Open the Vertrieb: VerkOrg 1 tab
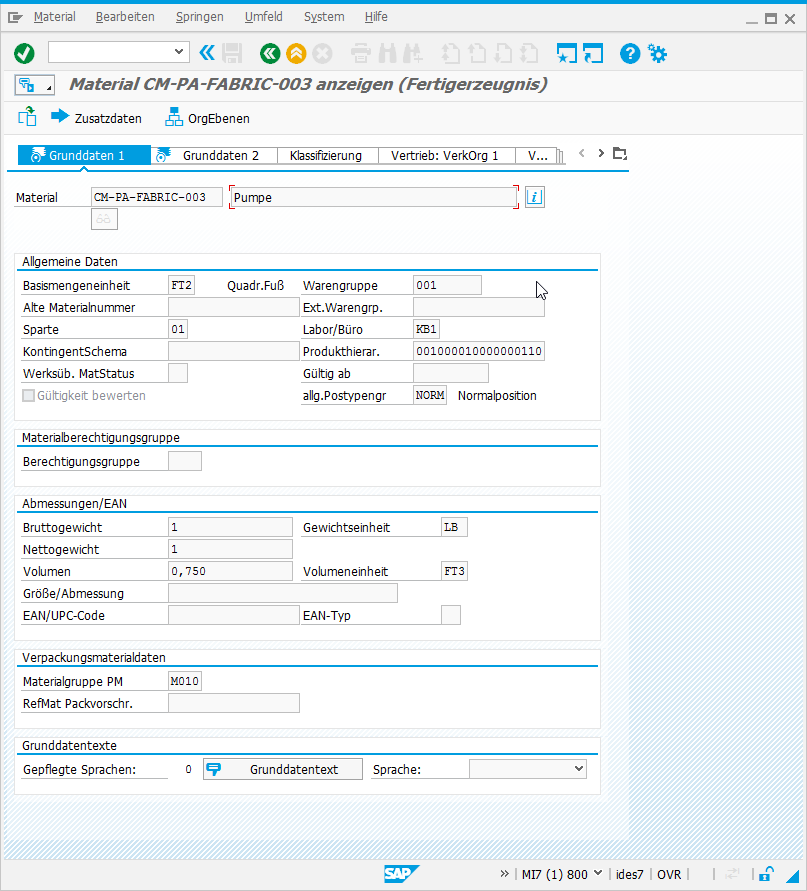Screen dimensions: 807x891 (x=447, y=155)
